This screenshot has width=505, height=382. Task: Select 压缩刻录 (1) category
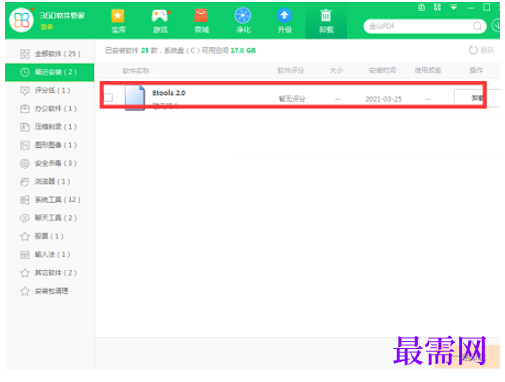pyautogui.click(x=50, y=127)
